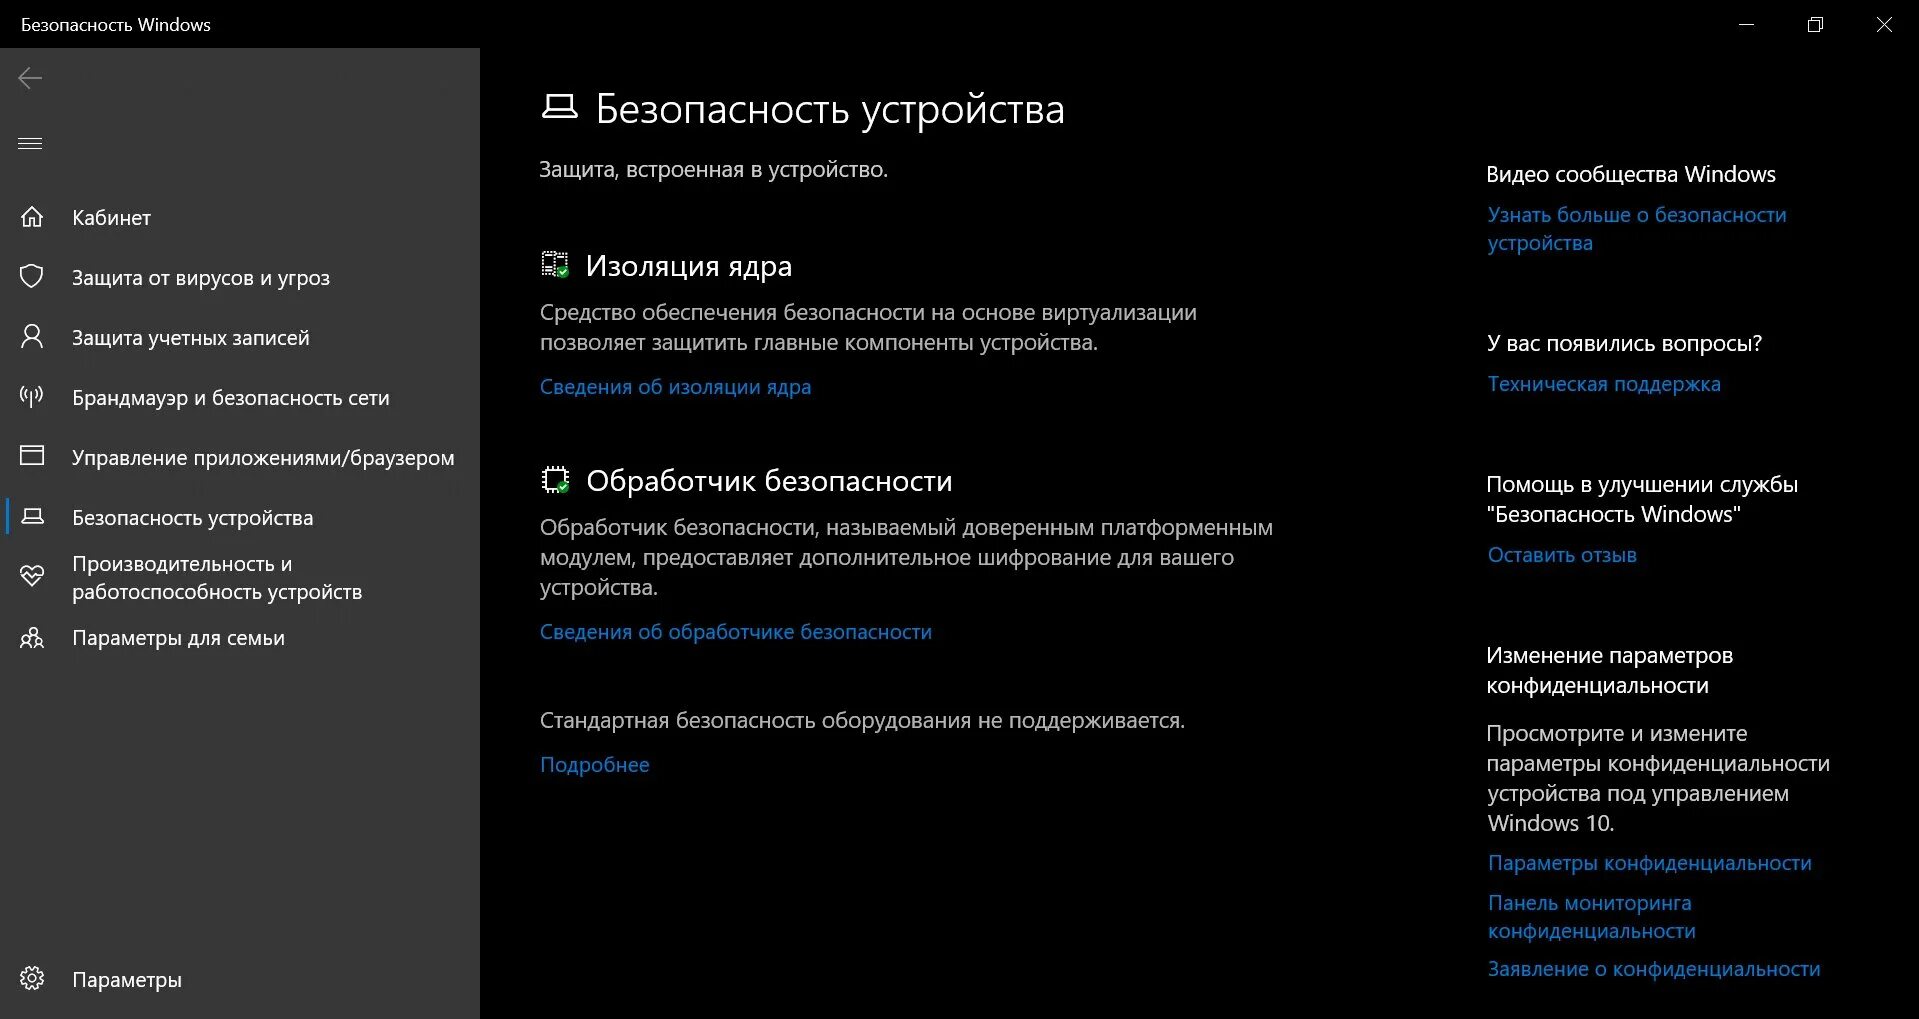The height and width of the screenshot is (1019, 1919).
Task: Click the security processor chip icon
Action: 555,480
